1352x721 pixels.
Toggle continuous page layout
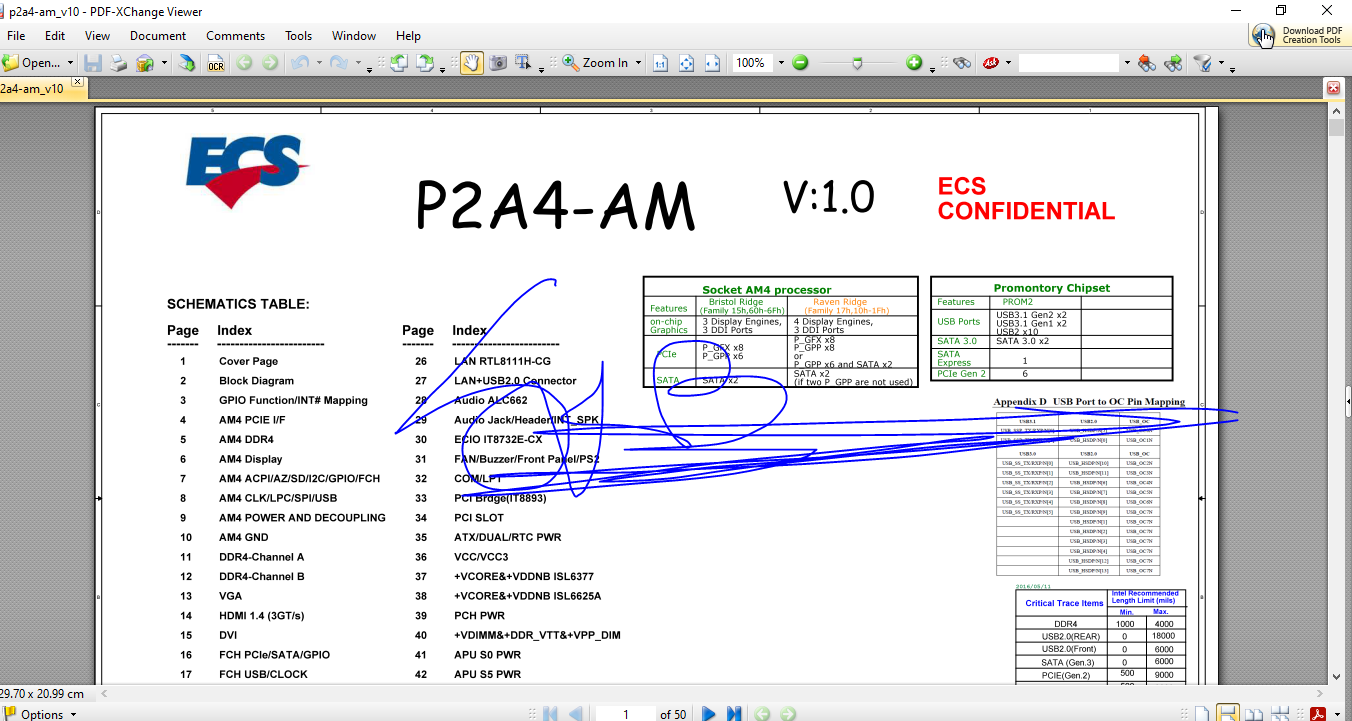coord(1228,714)
